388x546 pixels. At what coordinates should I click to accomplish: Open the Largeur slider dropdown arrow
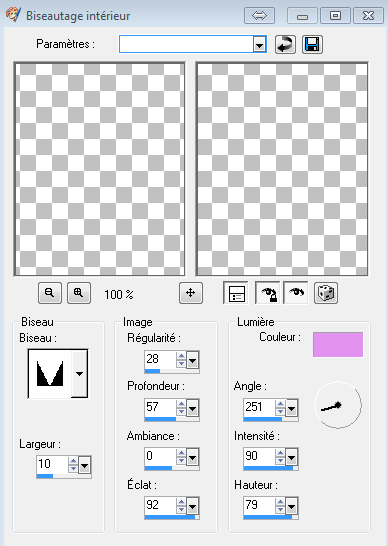point(85,465)
